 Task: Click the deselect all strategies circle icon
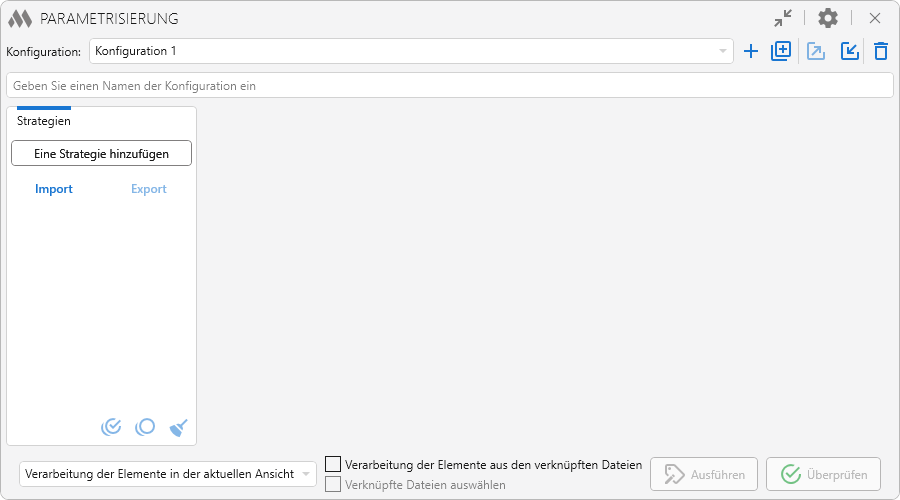point(145,427)
